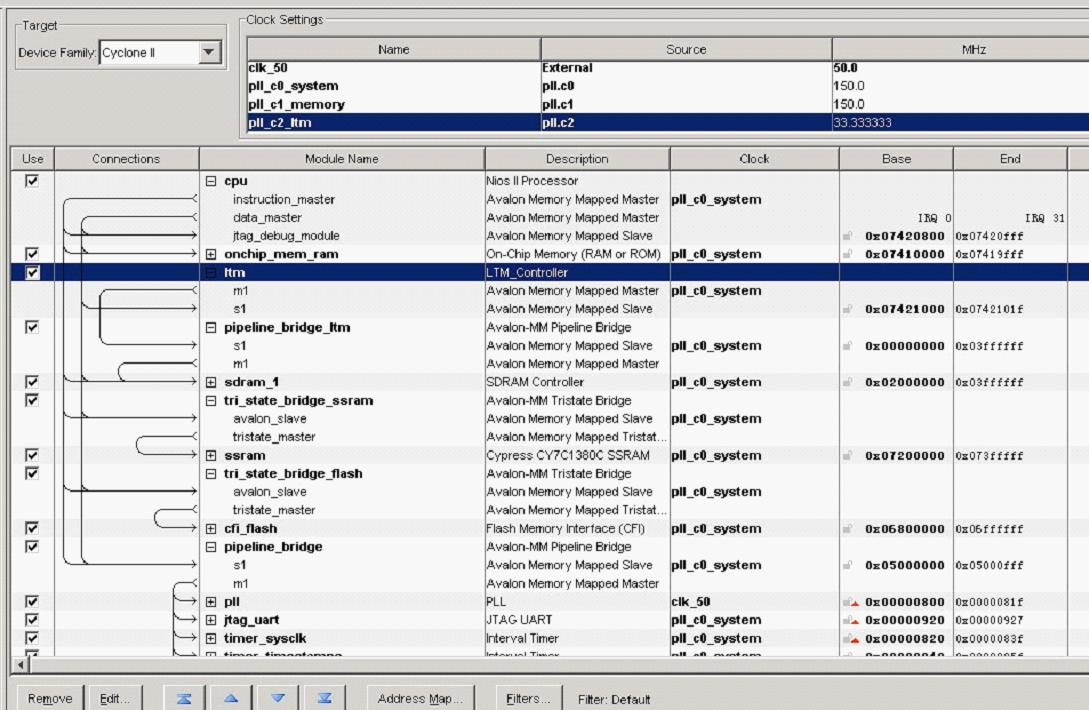Expand the cfi_flash module

211,529
